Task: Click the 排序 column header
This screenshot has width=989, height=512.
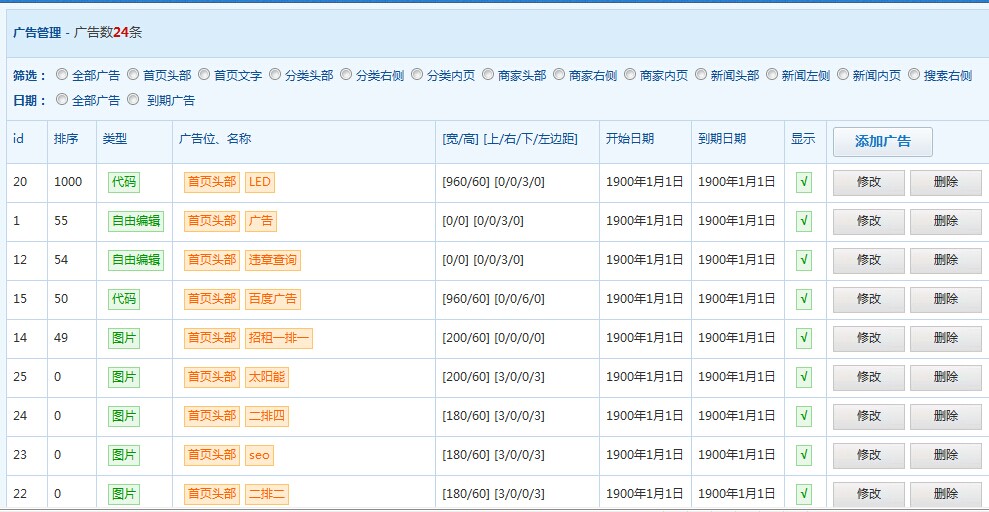Action: click(x=66, y=139)
